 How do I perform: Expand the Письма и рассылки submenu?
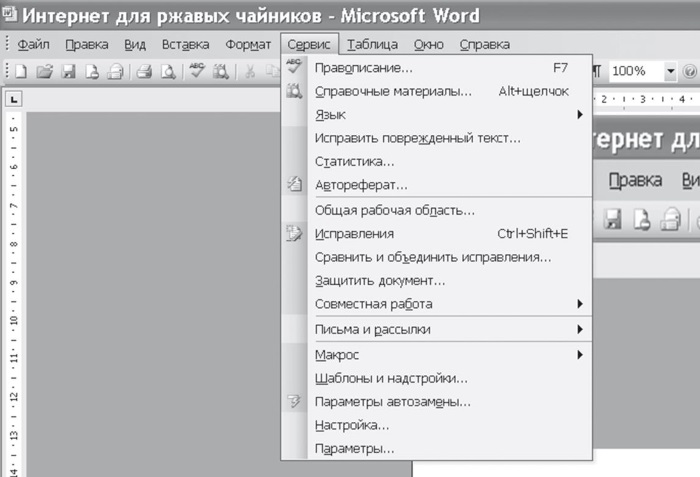[x=437, y=329]
